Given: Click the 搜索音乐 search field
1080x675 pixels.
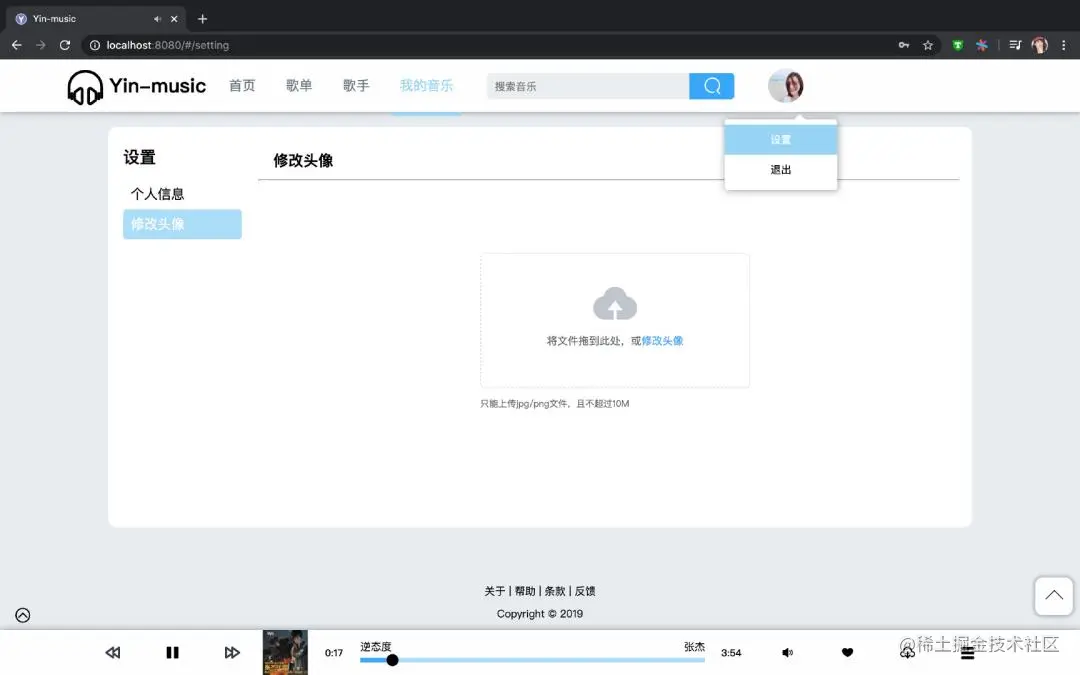Looking at the screenshot, I should [x=588, y=86].
